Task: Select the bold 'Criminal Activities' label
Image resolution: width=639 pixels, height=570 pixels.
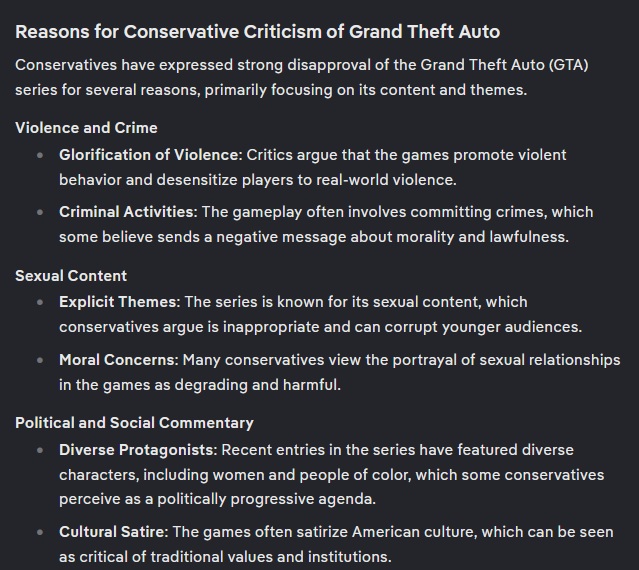Action: tap(128, 212)
